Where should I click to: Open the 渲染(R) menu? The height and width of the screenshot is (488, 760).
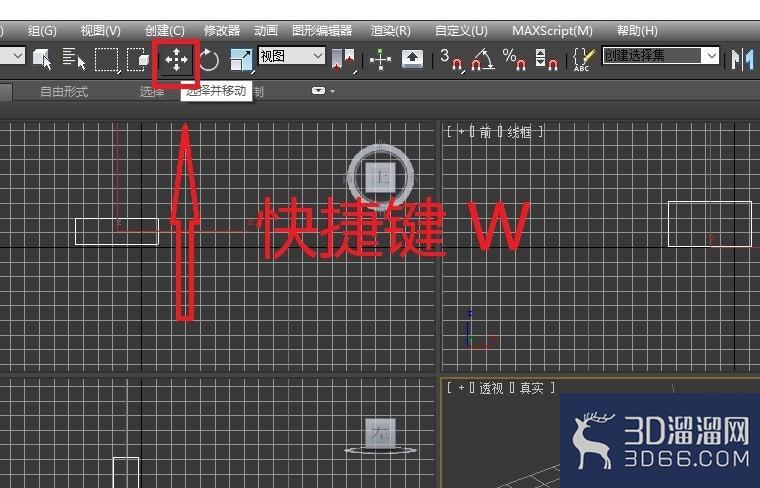[391, 31]
